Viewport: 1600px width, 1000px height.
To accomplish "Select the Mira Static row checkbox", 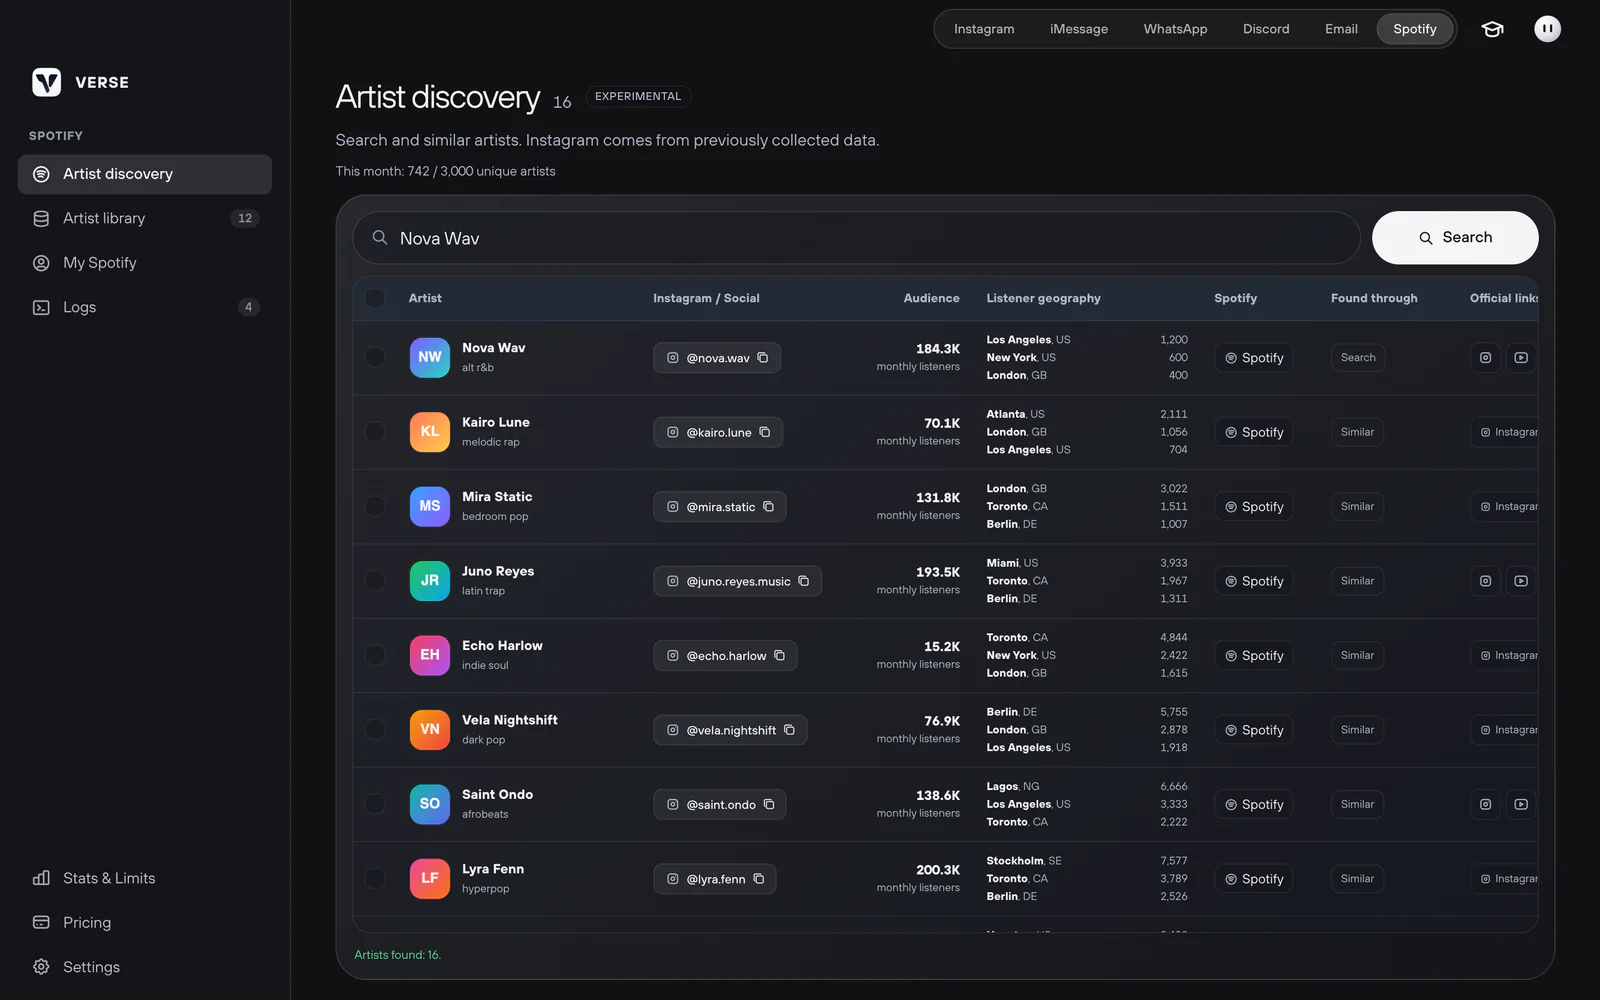I will (x=375, y=506).
